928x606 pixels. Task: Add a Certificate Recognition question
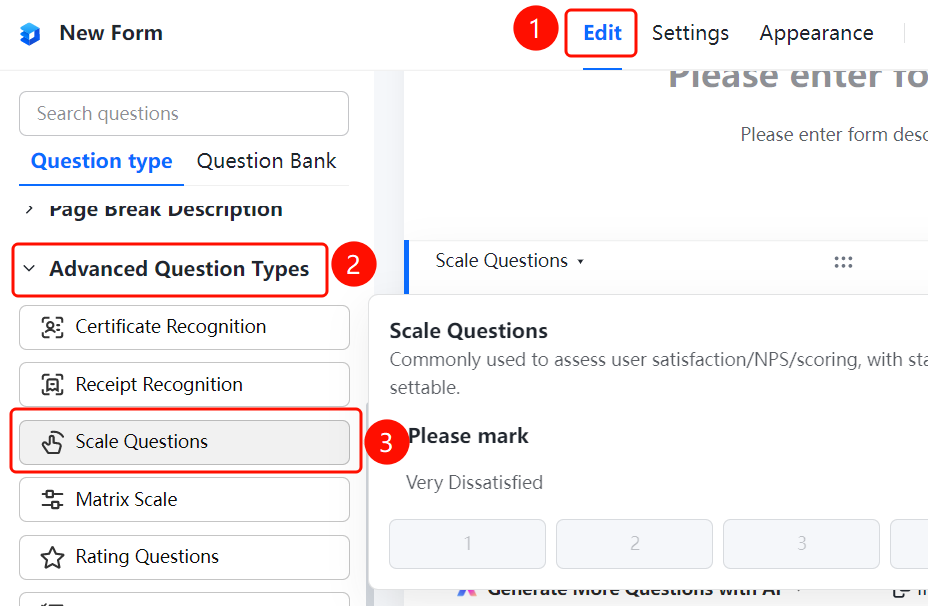pyautogui.click(x=184, y=327)
